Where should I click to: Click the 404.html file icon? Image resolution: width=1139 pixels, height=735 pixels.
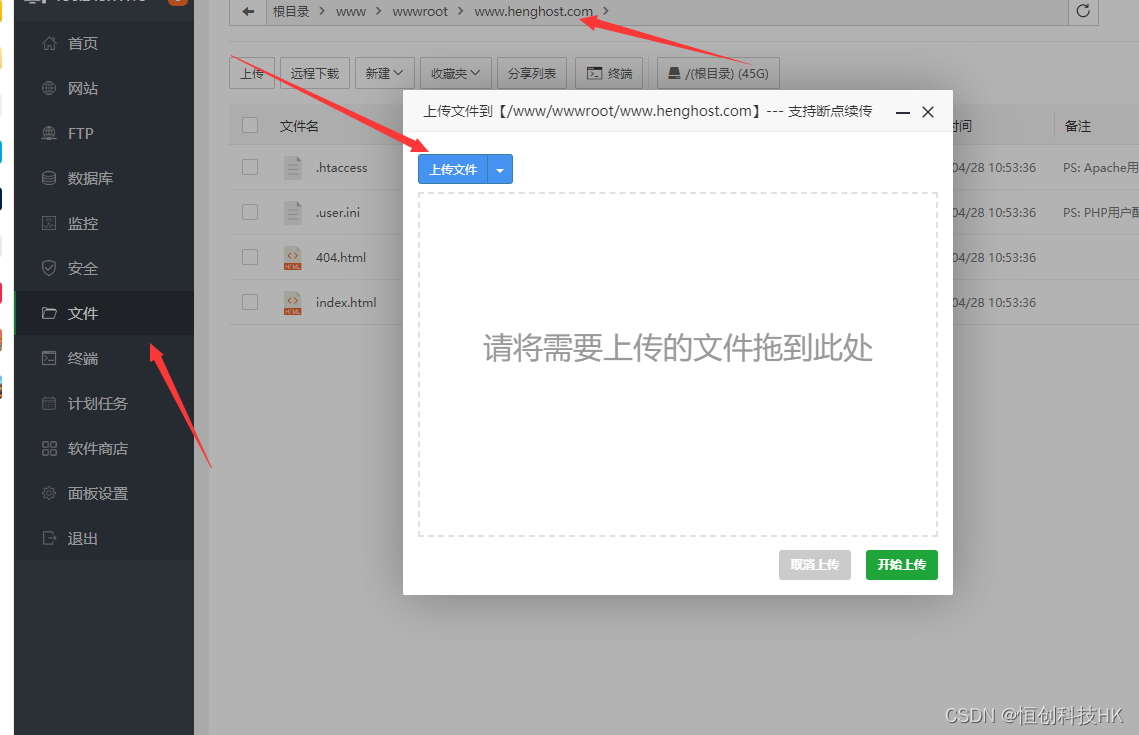click(292, 258)
